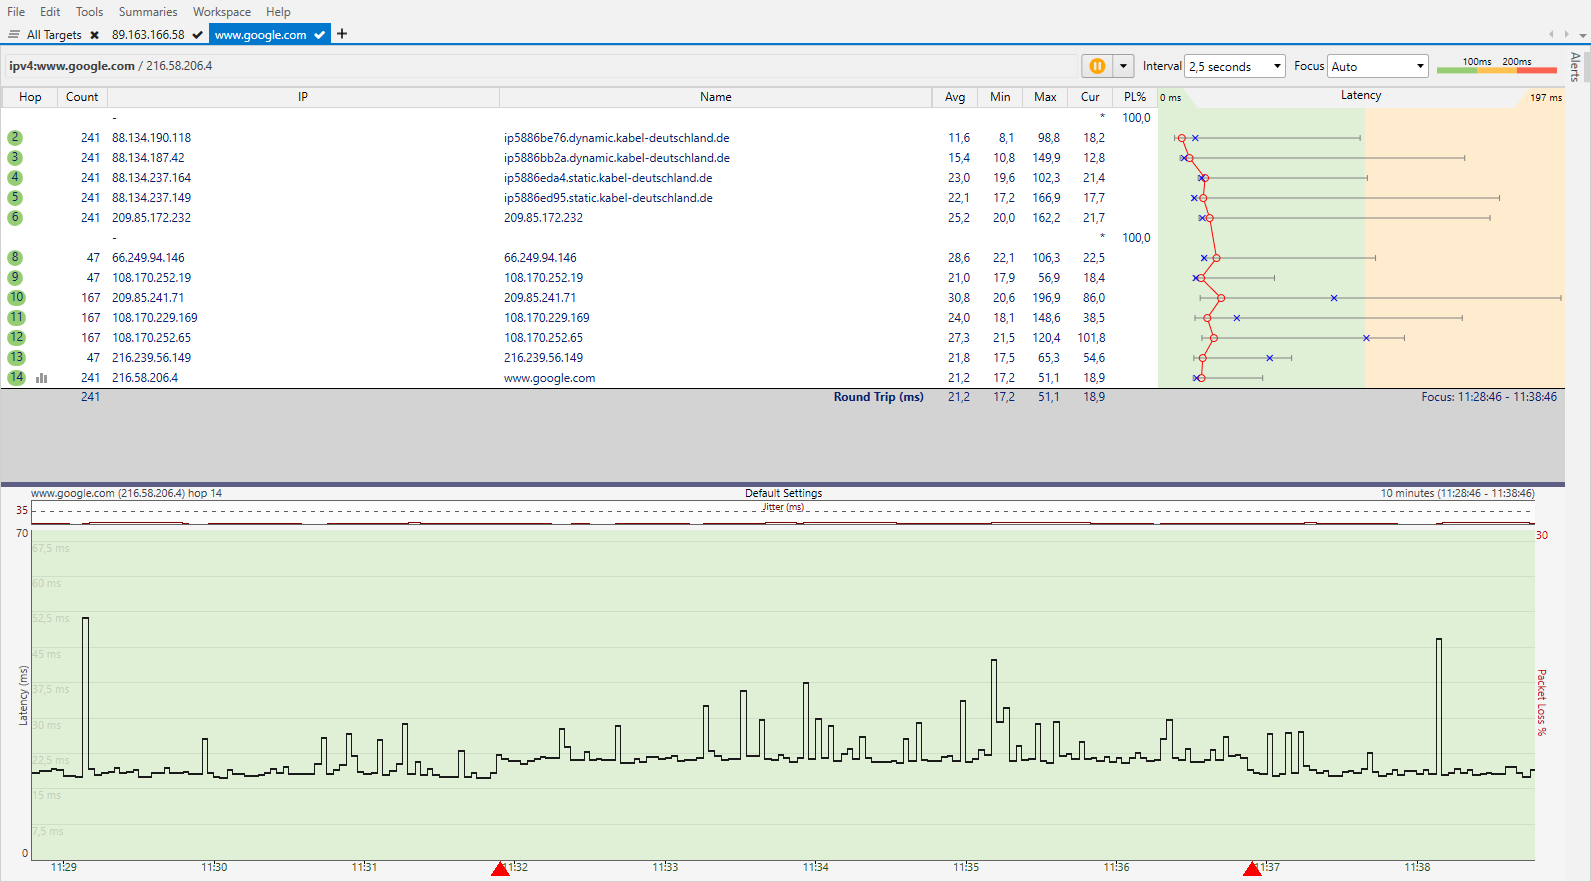Viewport: 1591px width, 882px height.
Task: Select hop 10 green circle icon
Action: (x=16, y=298)
